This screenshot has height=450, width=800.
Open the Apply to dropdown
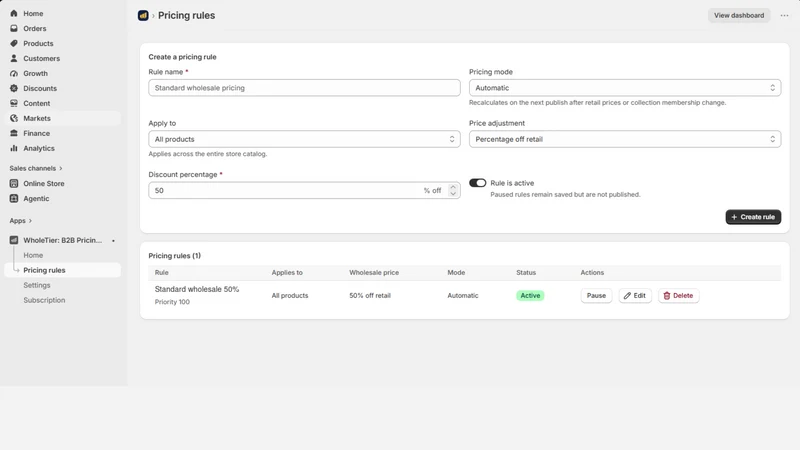click(x=304, y=139)
